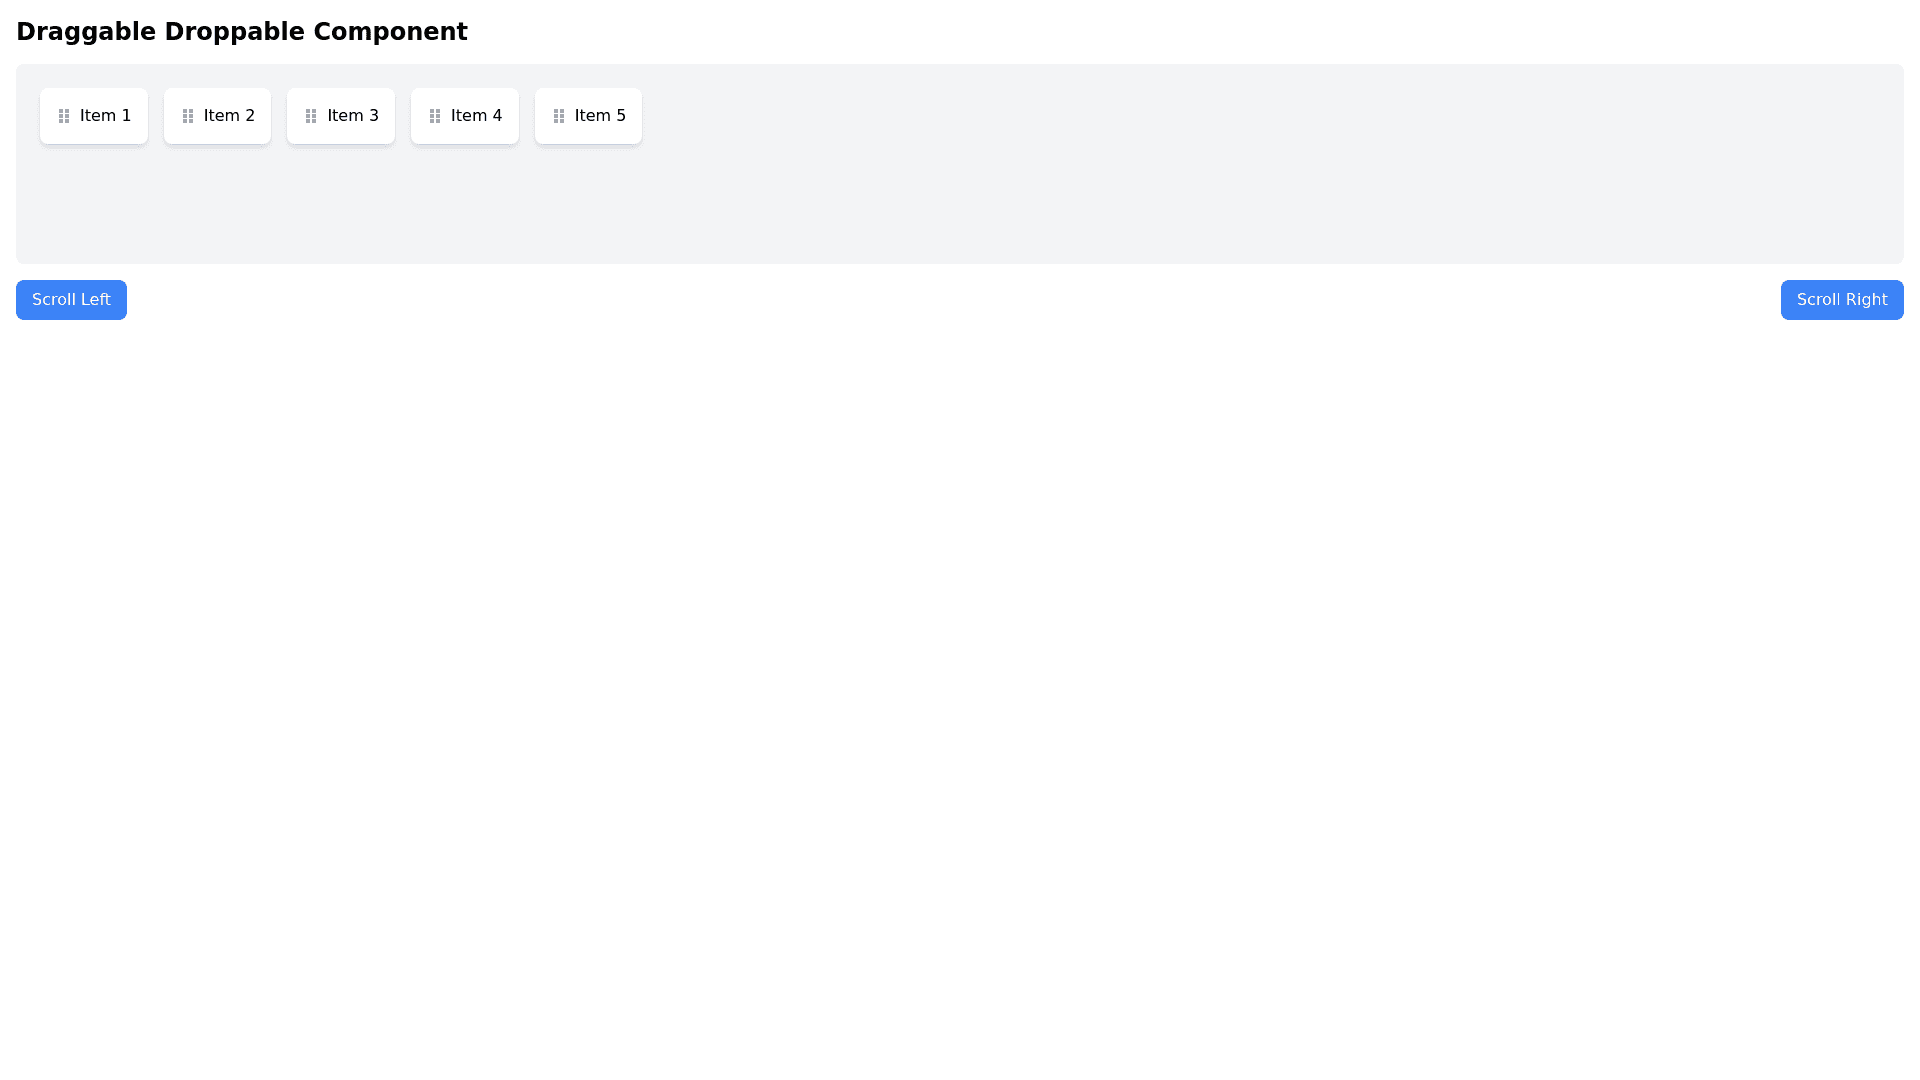Click the drag handle icon on Item 4
The height and width of the screenshot is (1080, 1920).
click(434, 116)
